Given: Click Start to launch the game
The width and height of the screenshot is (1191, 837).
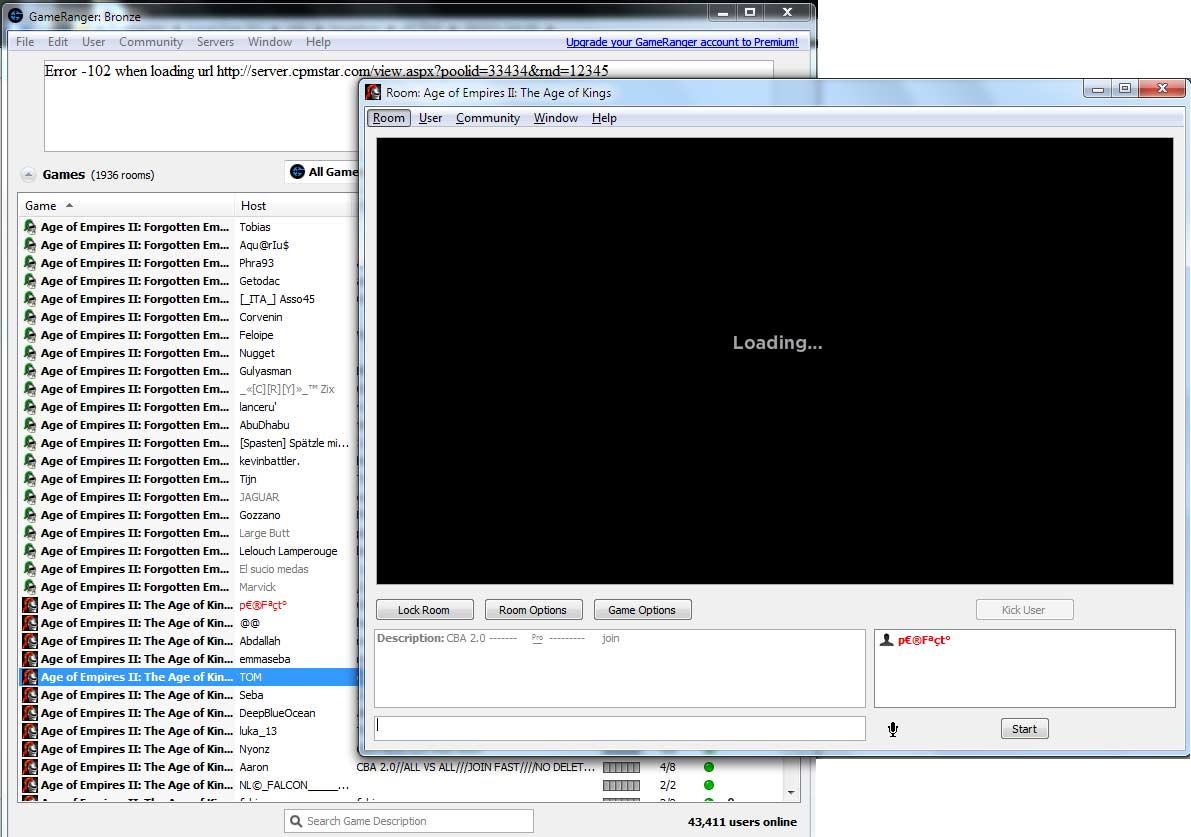Looking at the screenshot, I should [1024, 729].
